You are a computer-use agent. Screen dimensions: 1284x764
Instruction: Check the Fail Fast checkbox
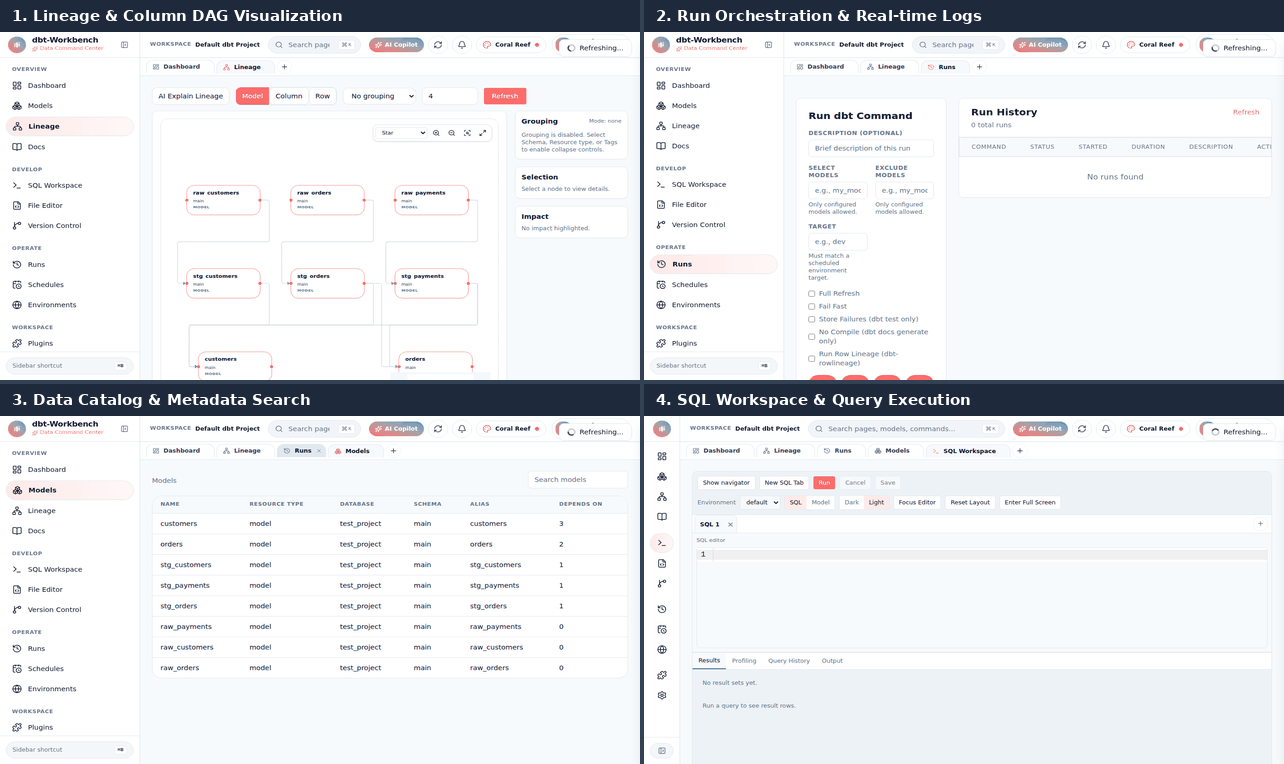pos(812,307)
